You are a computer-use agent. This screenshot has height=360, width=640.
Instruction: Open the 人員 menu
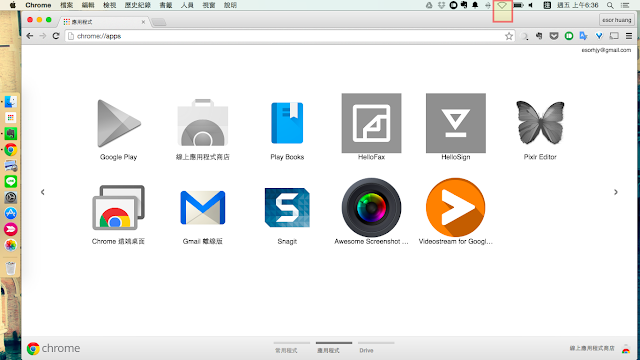pos(187,5)
